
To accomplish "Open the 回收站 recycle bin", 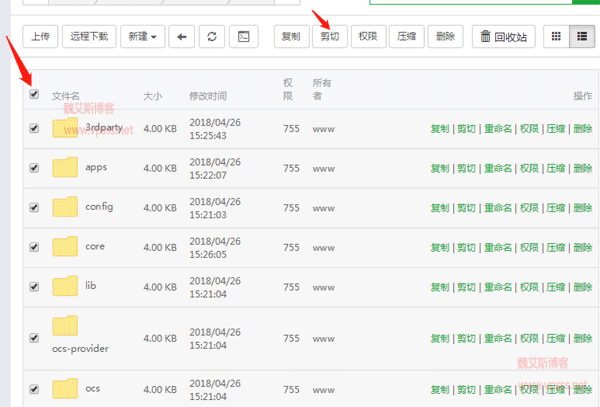I will [x=505, y=37].
